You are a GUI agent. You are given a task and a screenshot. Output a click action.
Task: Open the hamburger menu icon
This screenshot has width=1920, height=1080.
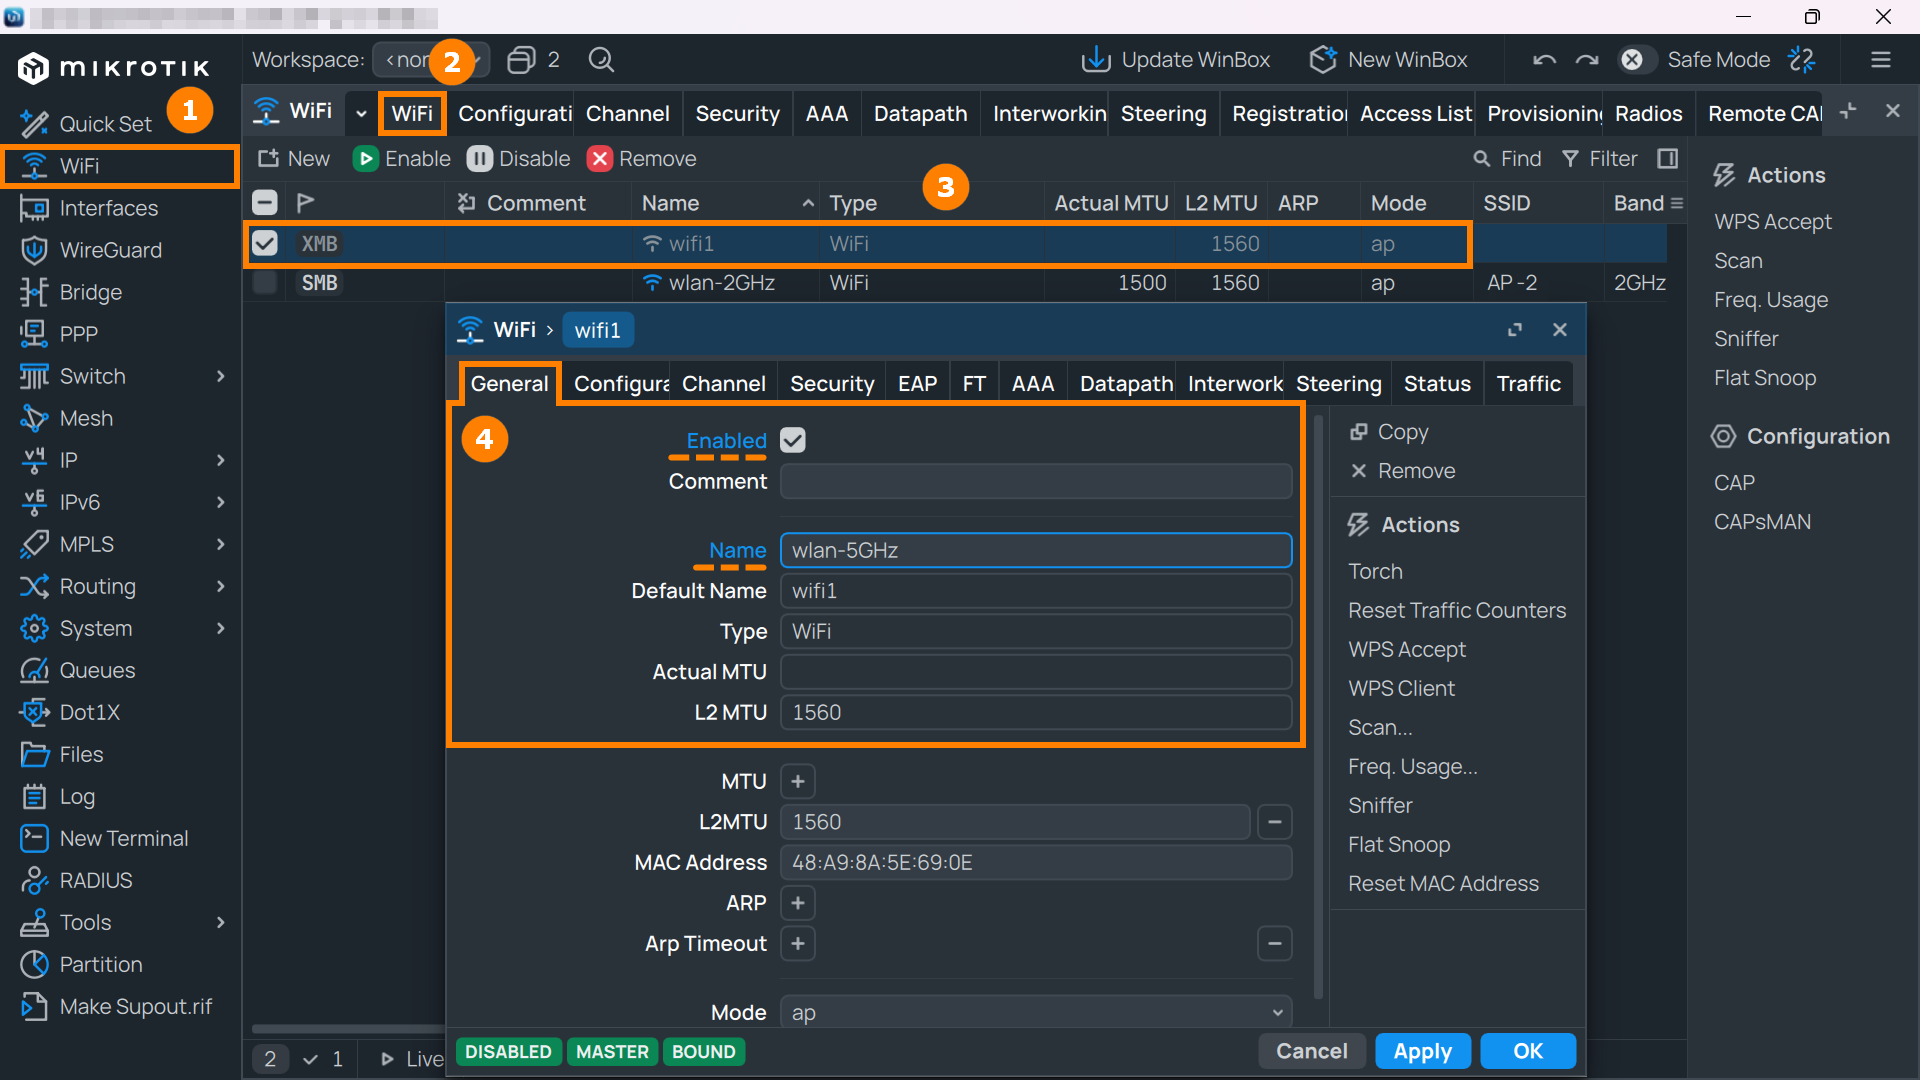[1881, 60]
